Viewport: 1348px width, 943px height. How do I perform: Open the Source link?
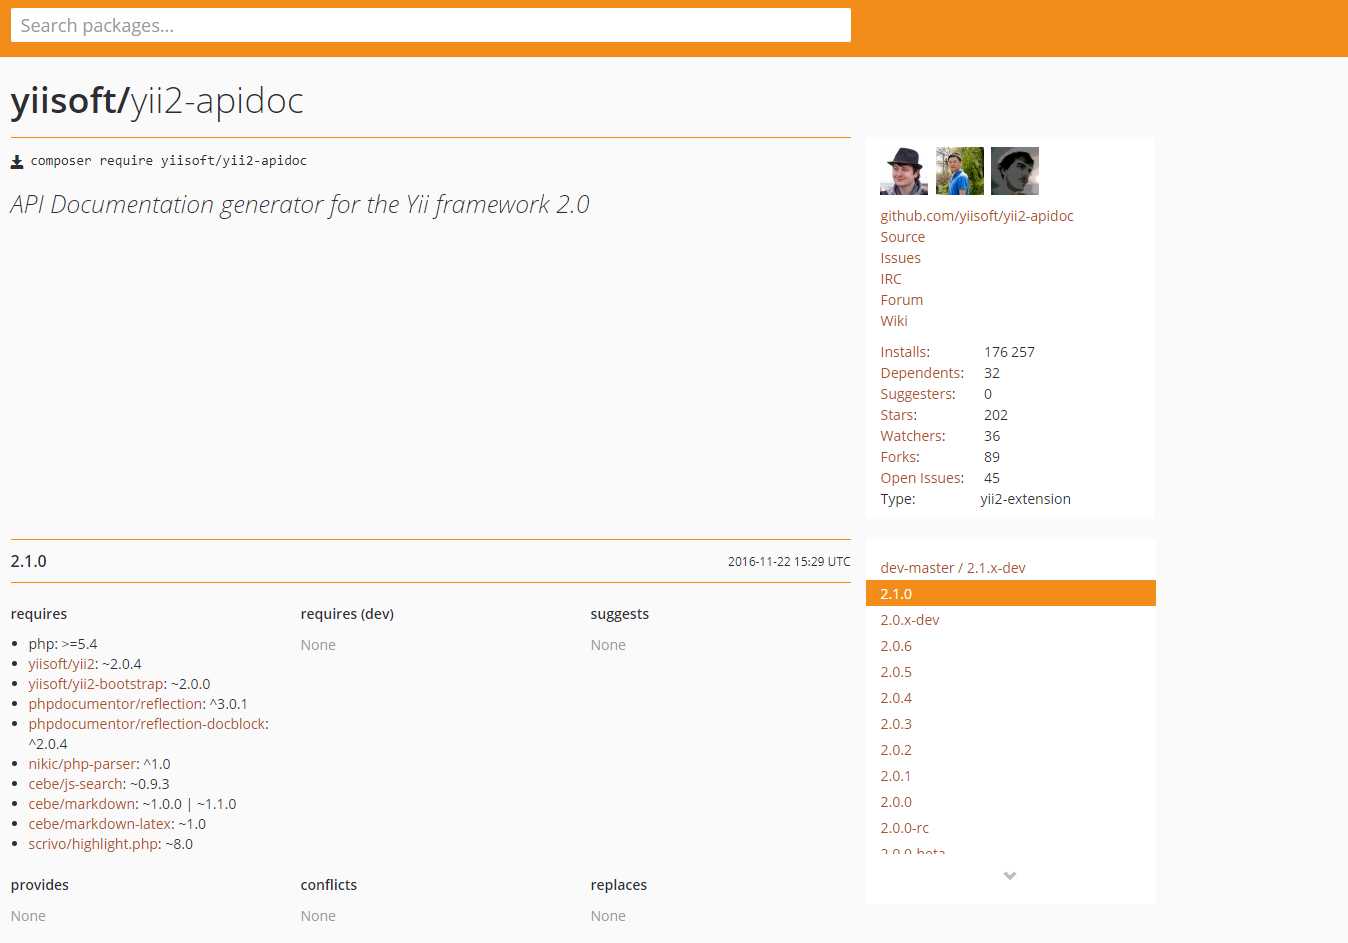[x=902, y=237]
